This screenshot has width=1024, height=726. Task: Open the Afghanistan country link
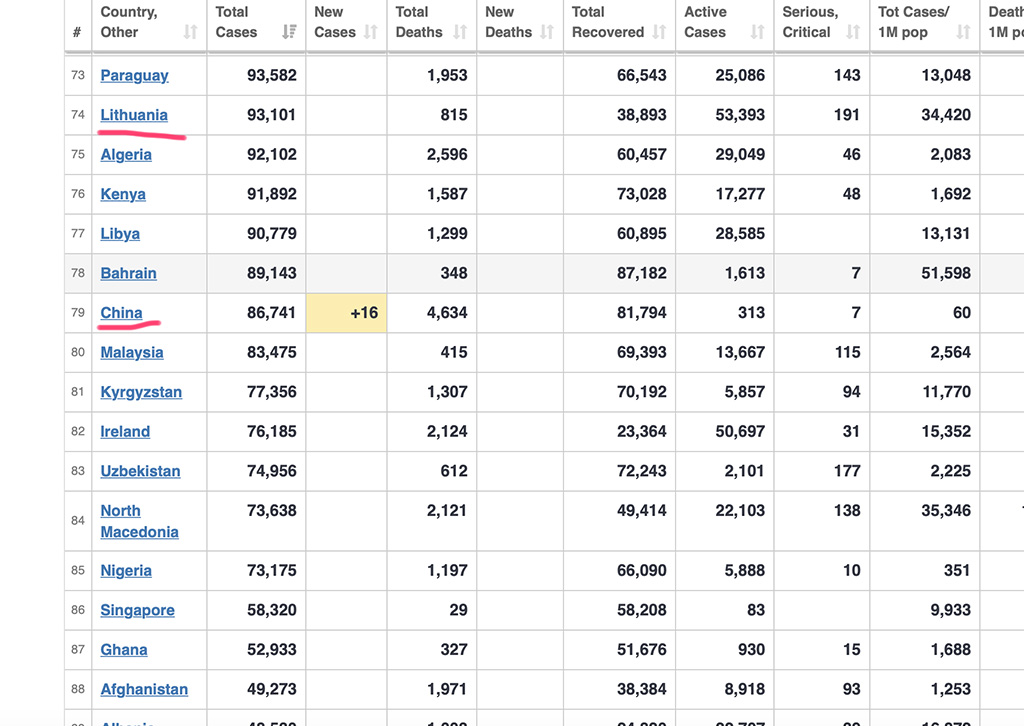coord(144,689)
